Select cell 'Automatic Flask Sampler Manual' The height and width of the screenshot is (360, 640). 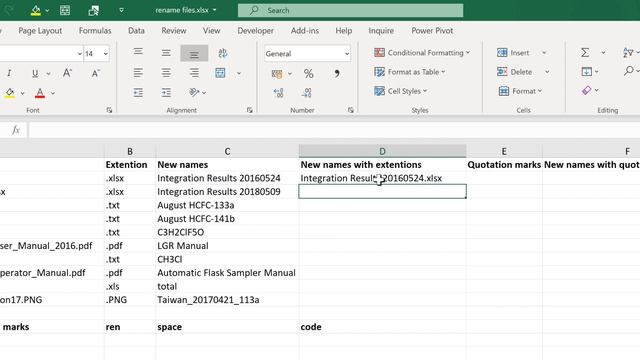[227, 273]
